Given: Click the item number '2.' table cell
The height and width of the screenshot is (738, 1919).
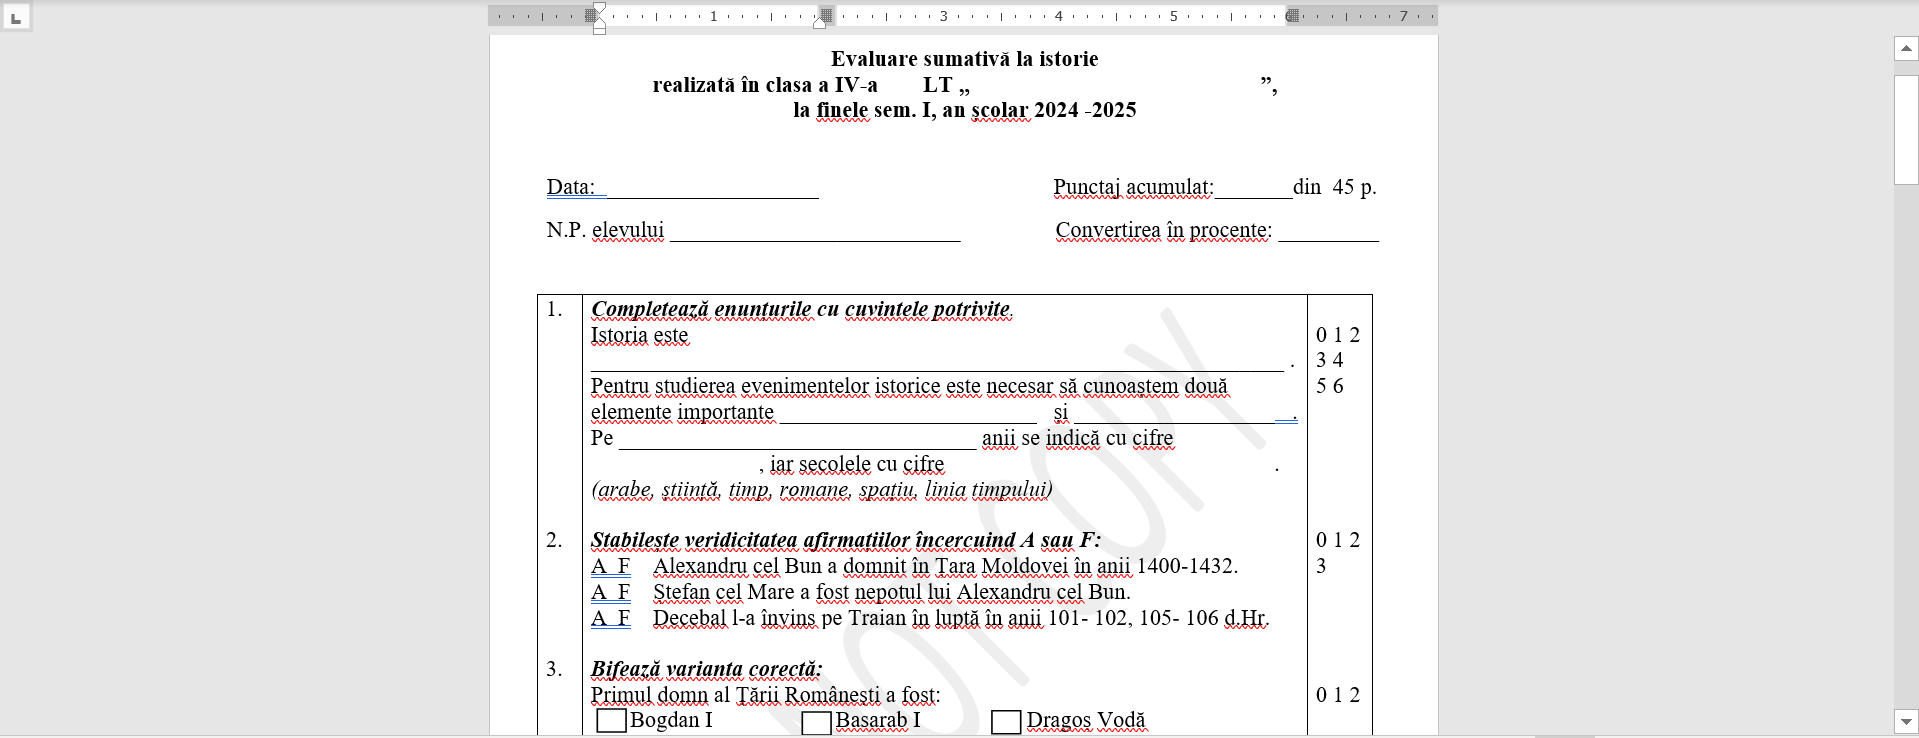Looking at the screenshot, I should pos(555,541).
